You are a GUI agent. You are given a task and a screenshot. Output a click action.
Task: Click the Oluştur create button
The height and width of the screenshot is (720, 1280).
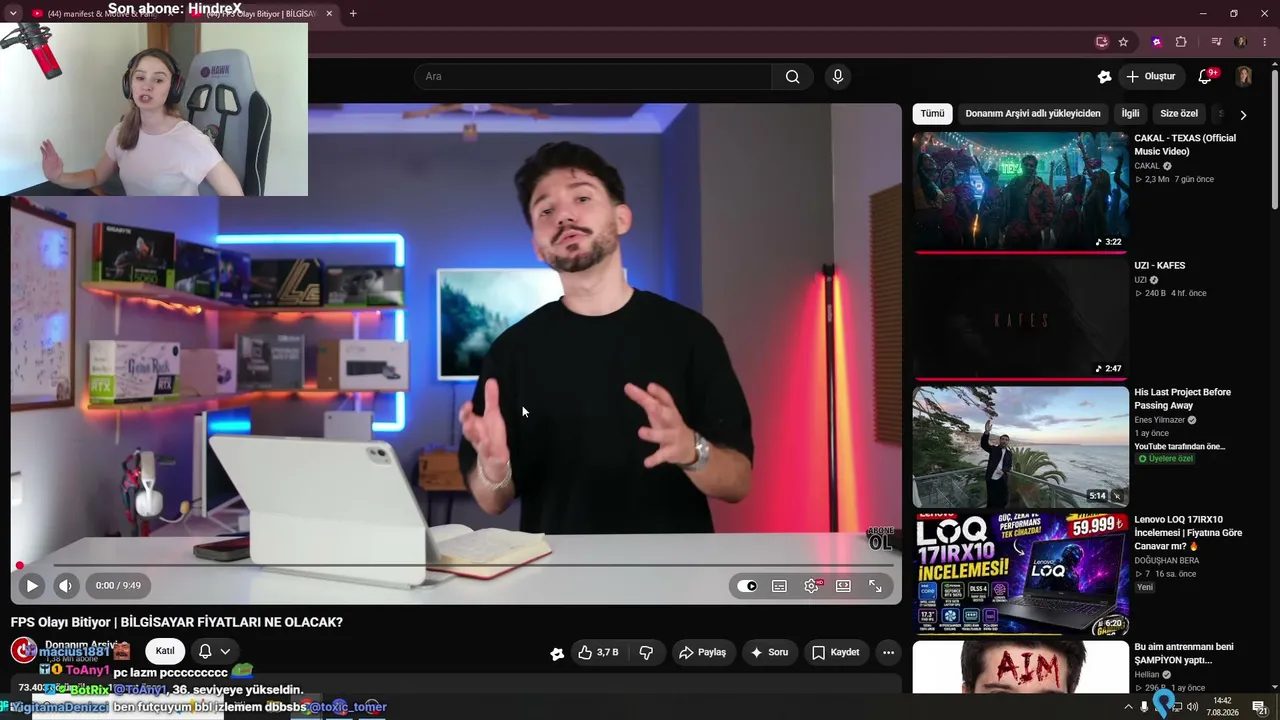pos(1151,76)
